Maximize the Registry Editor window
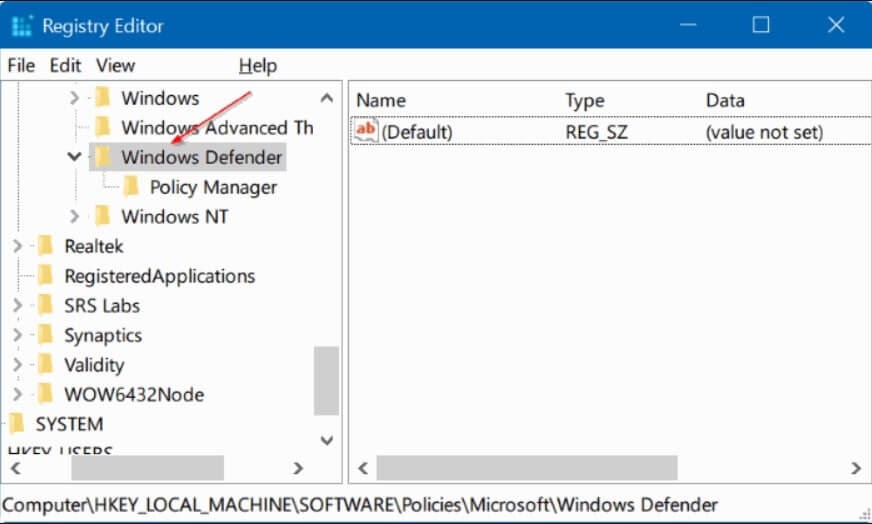The height and width of the screenshot is (524, 872). tap(761, 24)
